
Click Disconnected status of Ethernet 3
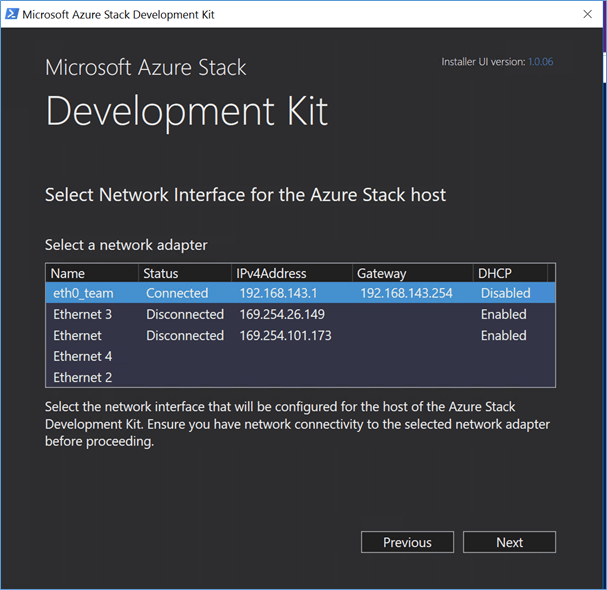[x=185, y=314]
